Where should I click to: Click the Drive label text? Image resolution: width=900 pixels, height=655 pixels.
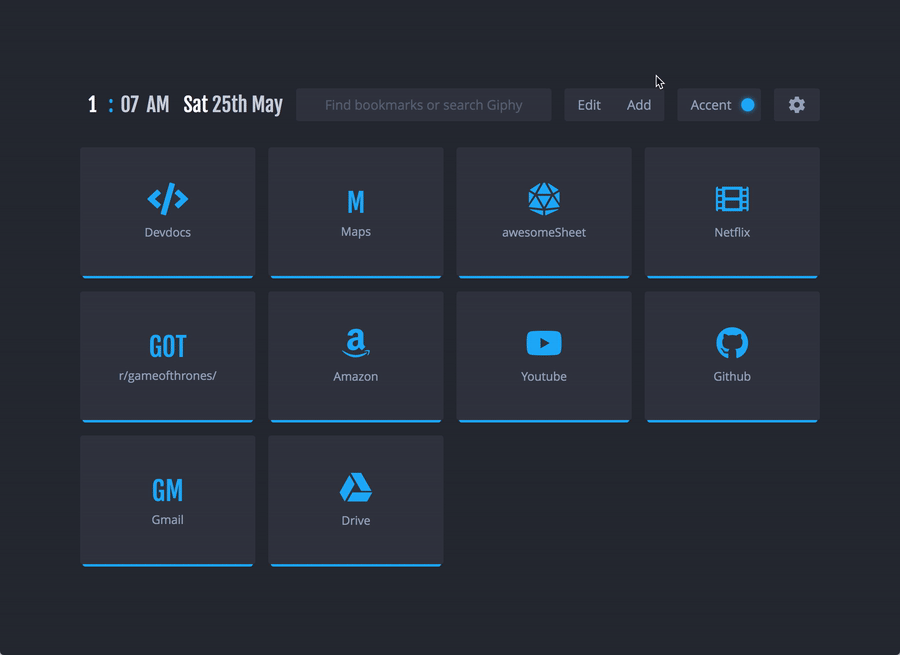tap(356, 521)
